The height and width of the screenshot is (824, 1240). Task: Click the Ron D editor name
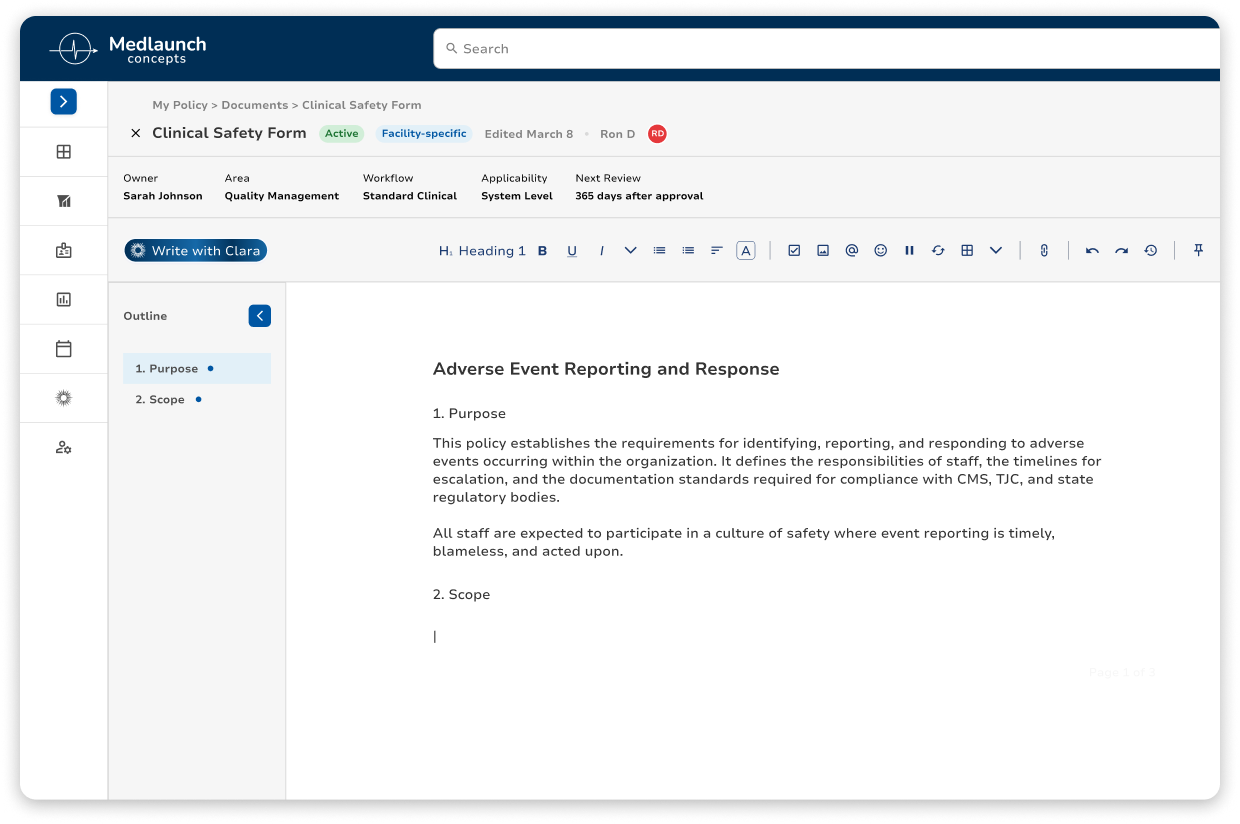pyautogui.click(x=617, y=134)
